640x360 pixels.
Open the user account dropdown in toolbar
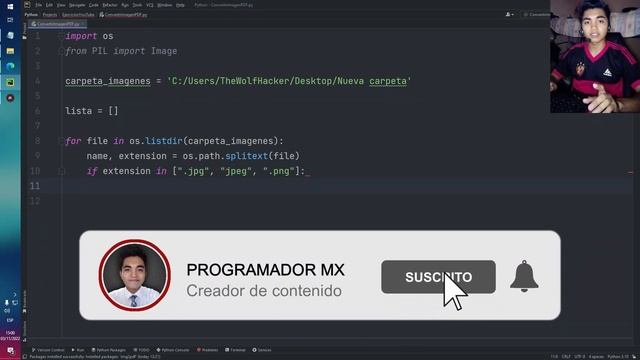tap(509, 14)
